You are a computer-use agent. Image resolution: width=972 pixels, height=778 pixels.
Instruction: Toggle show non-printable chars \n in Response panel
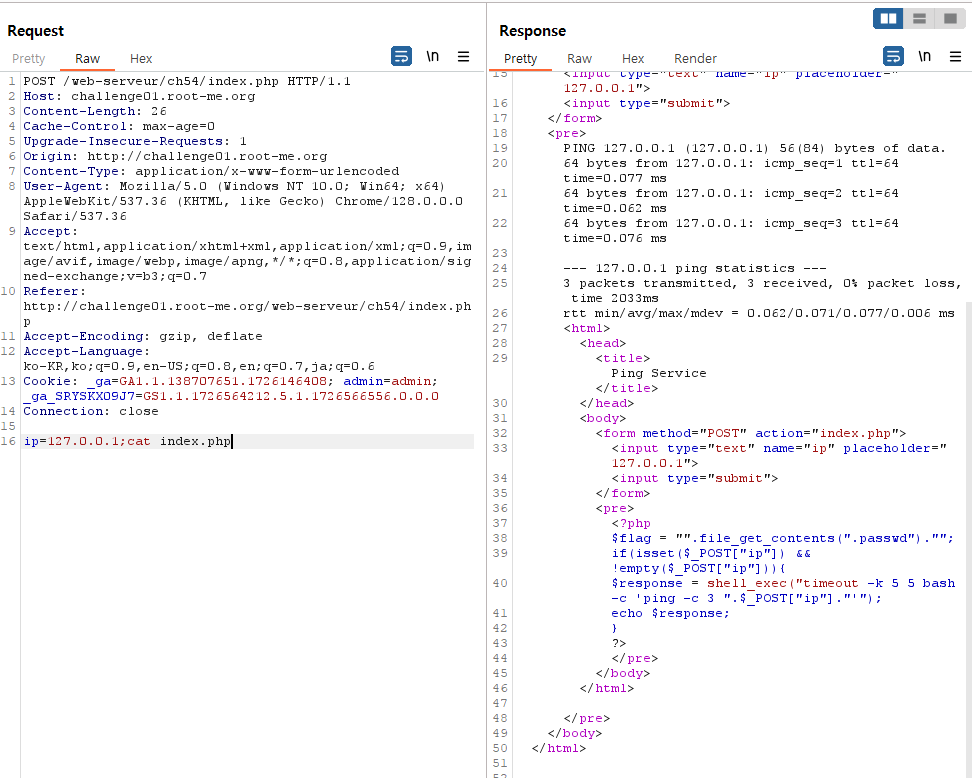924,56
